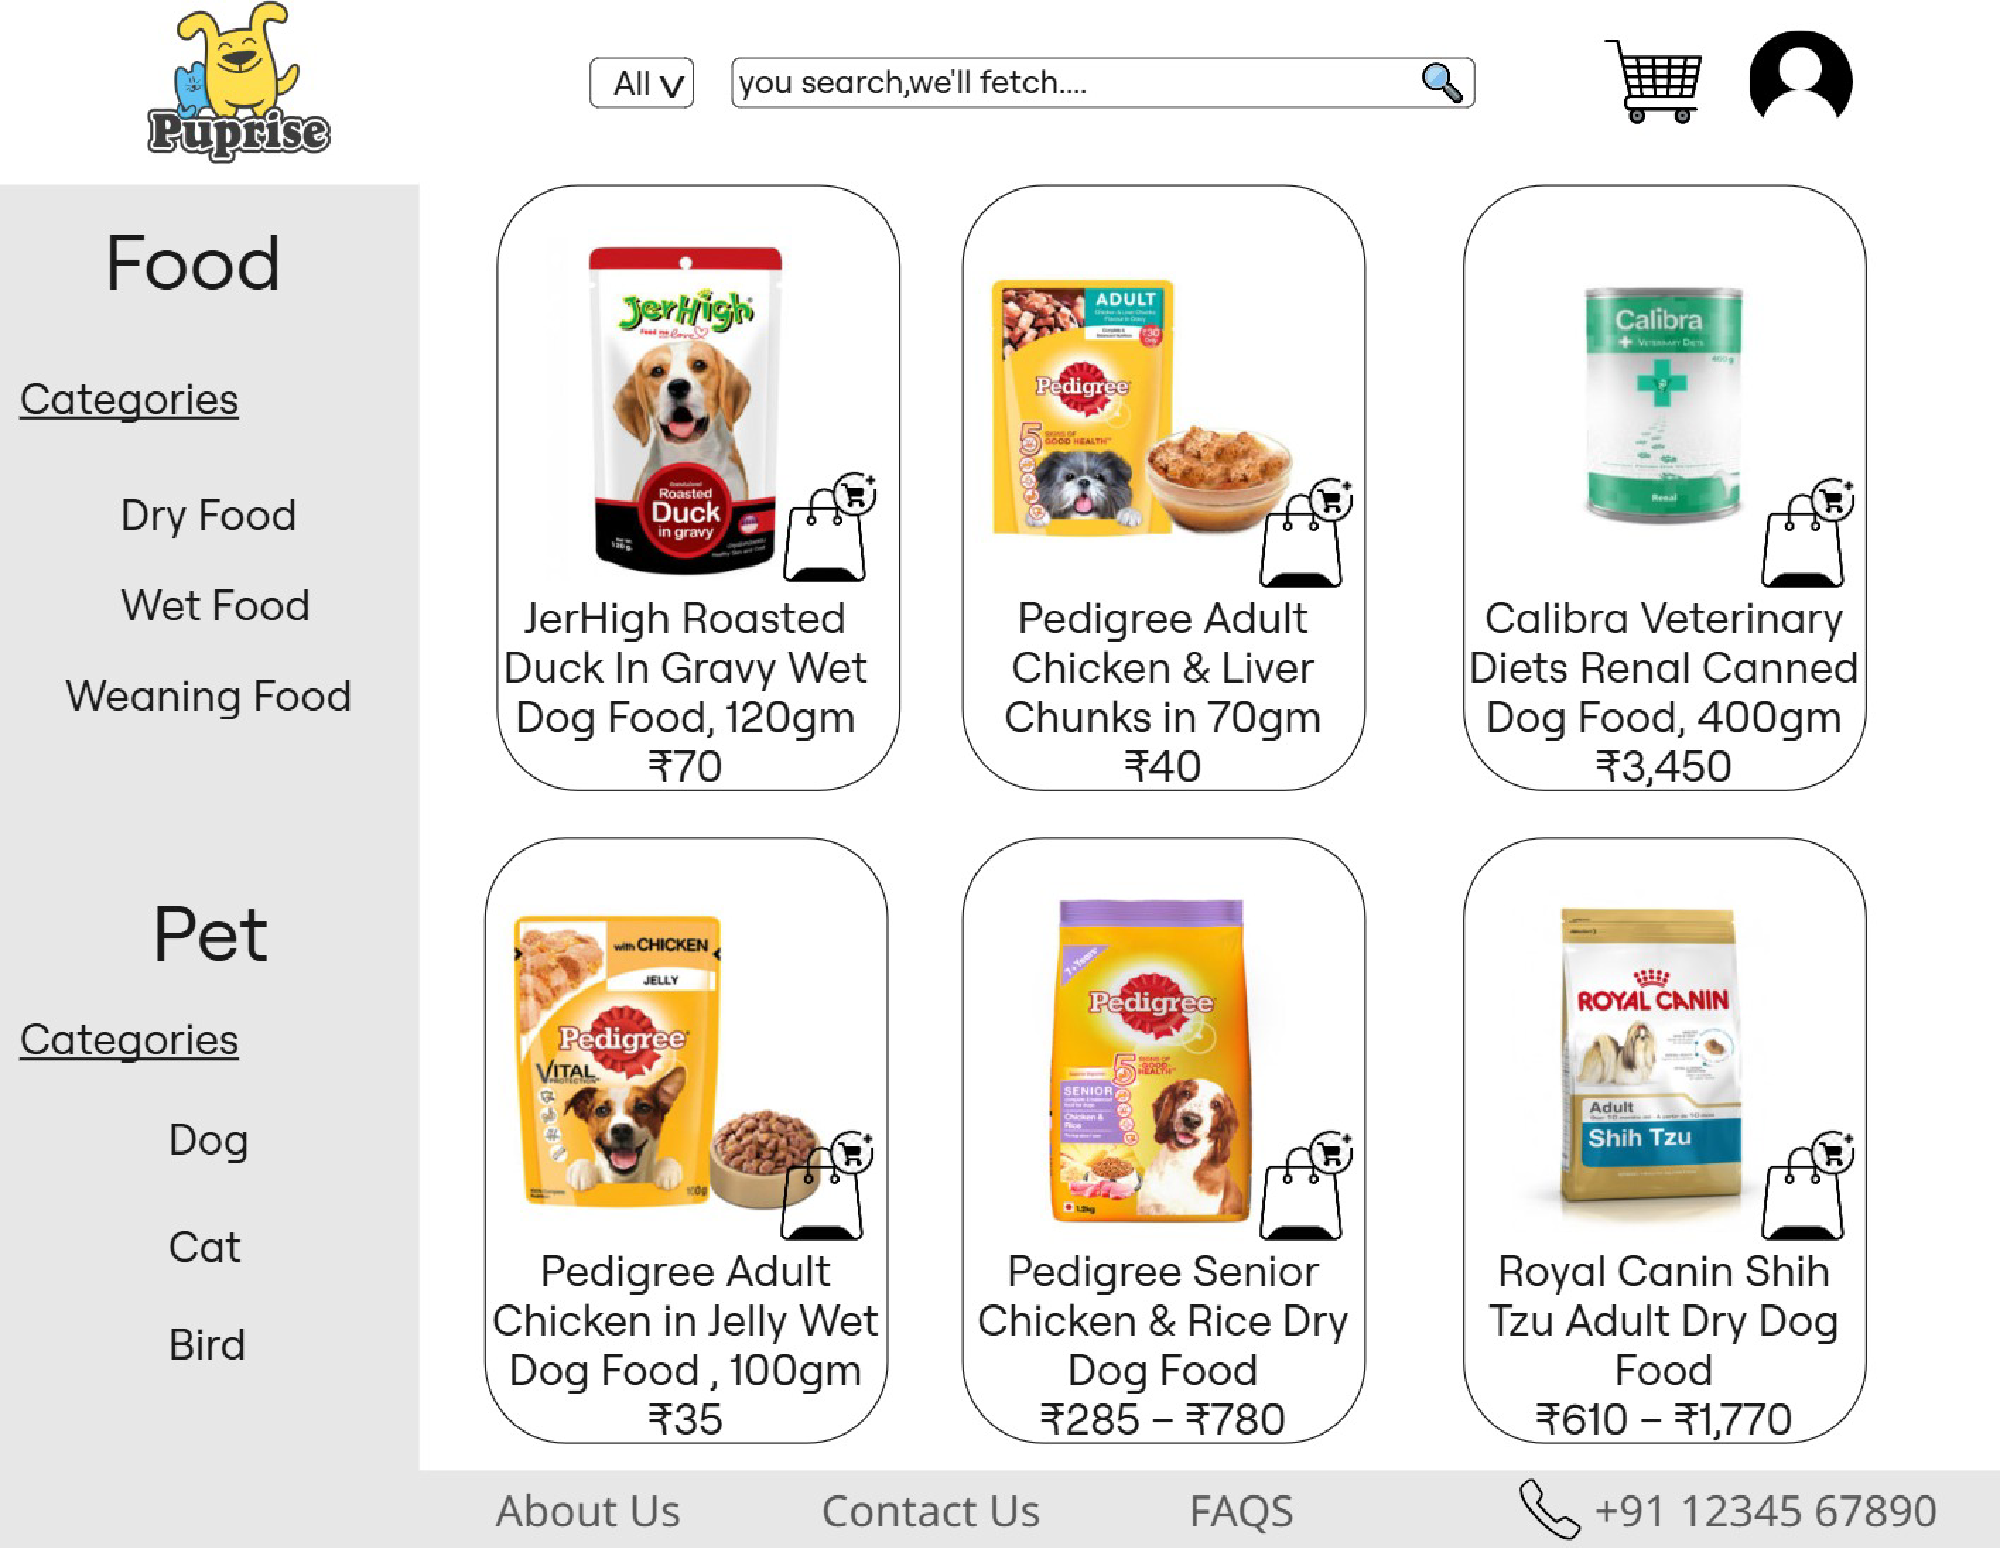
Task: Filter by Dog pet category
Action: pos(208,1141)
